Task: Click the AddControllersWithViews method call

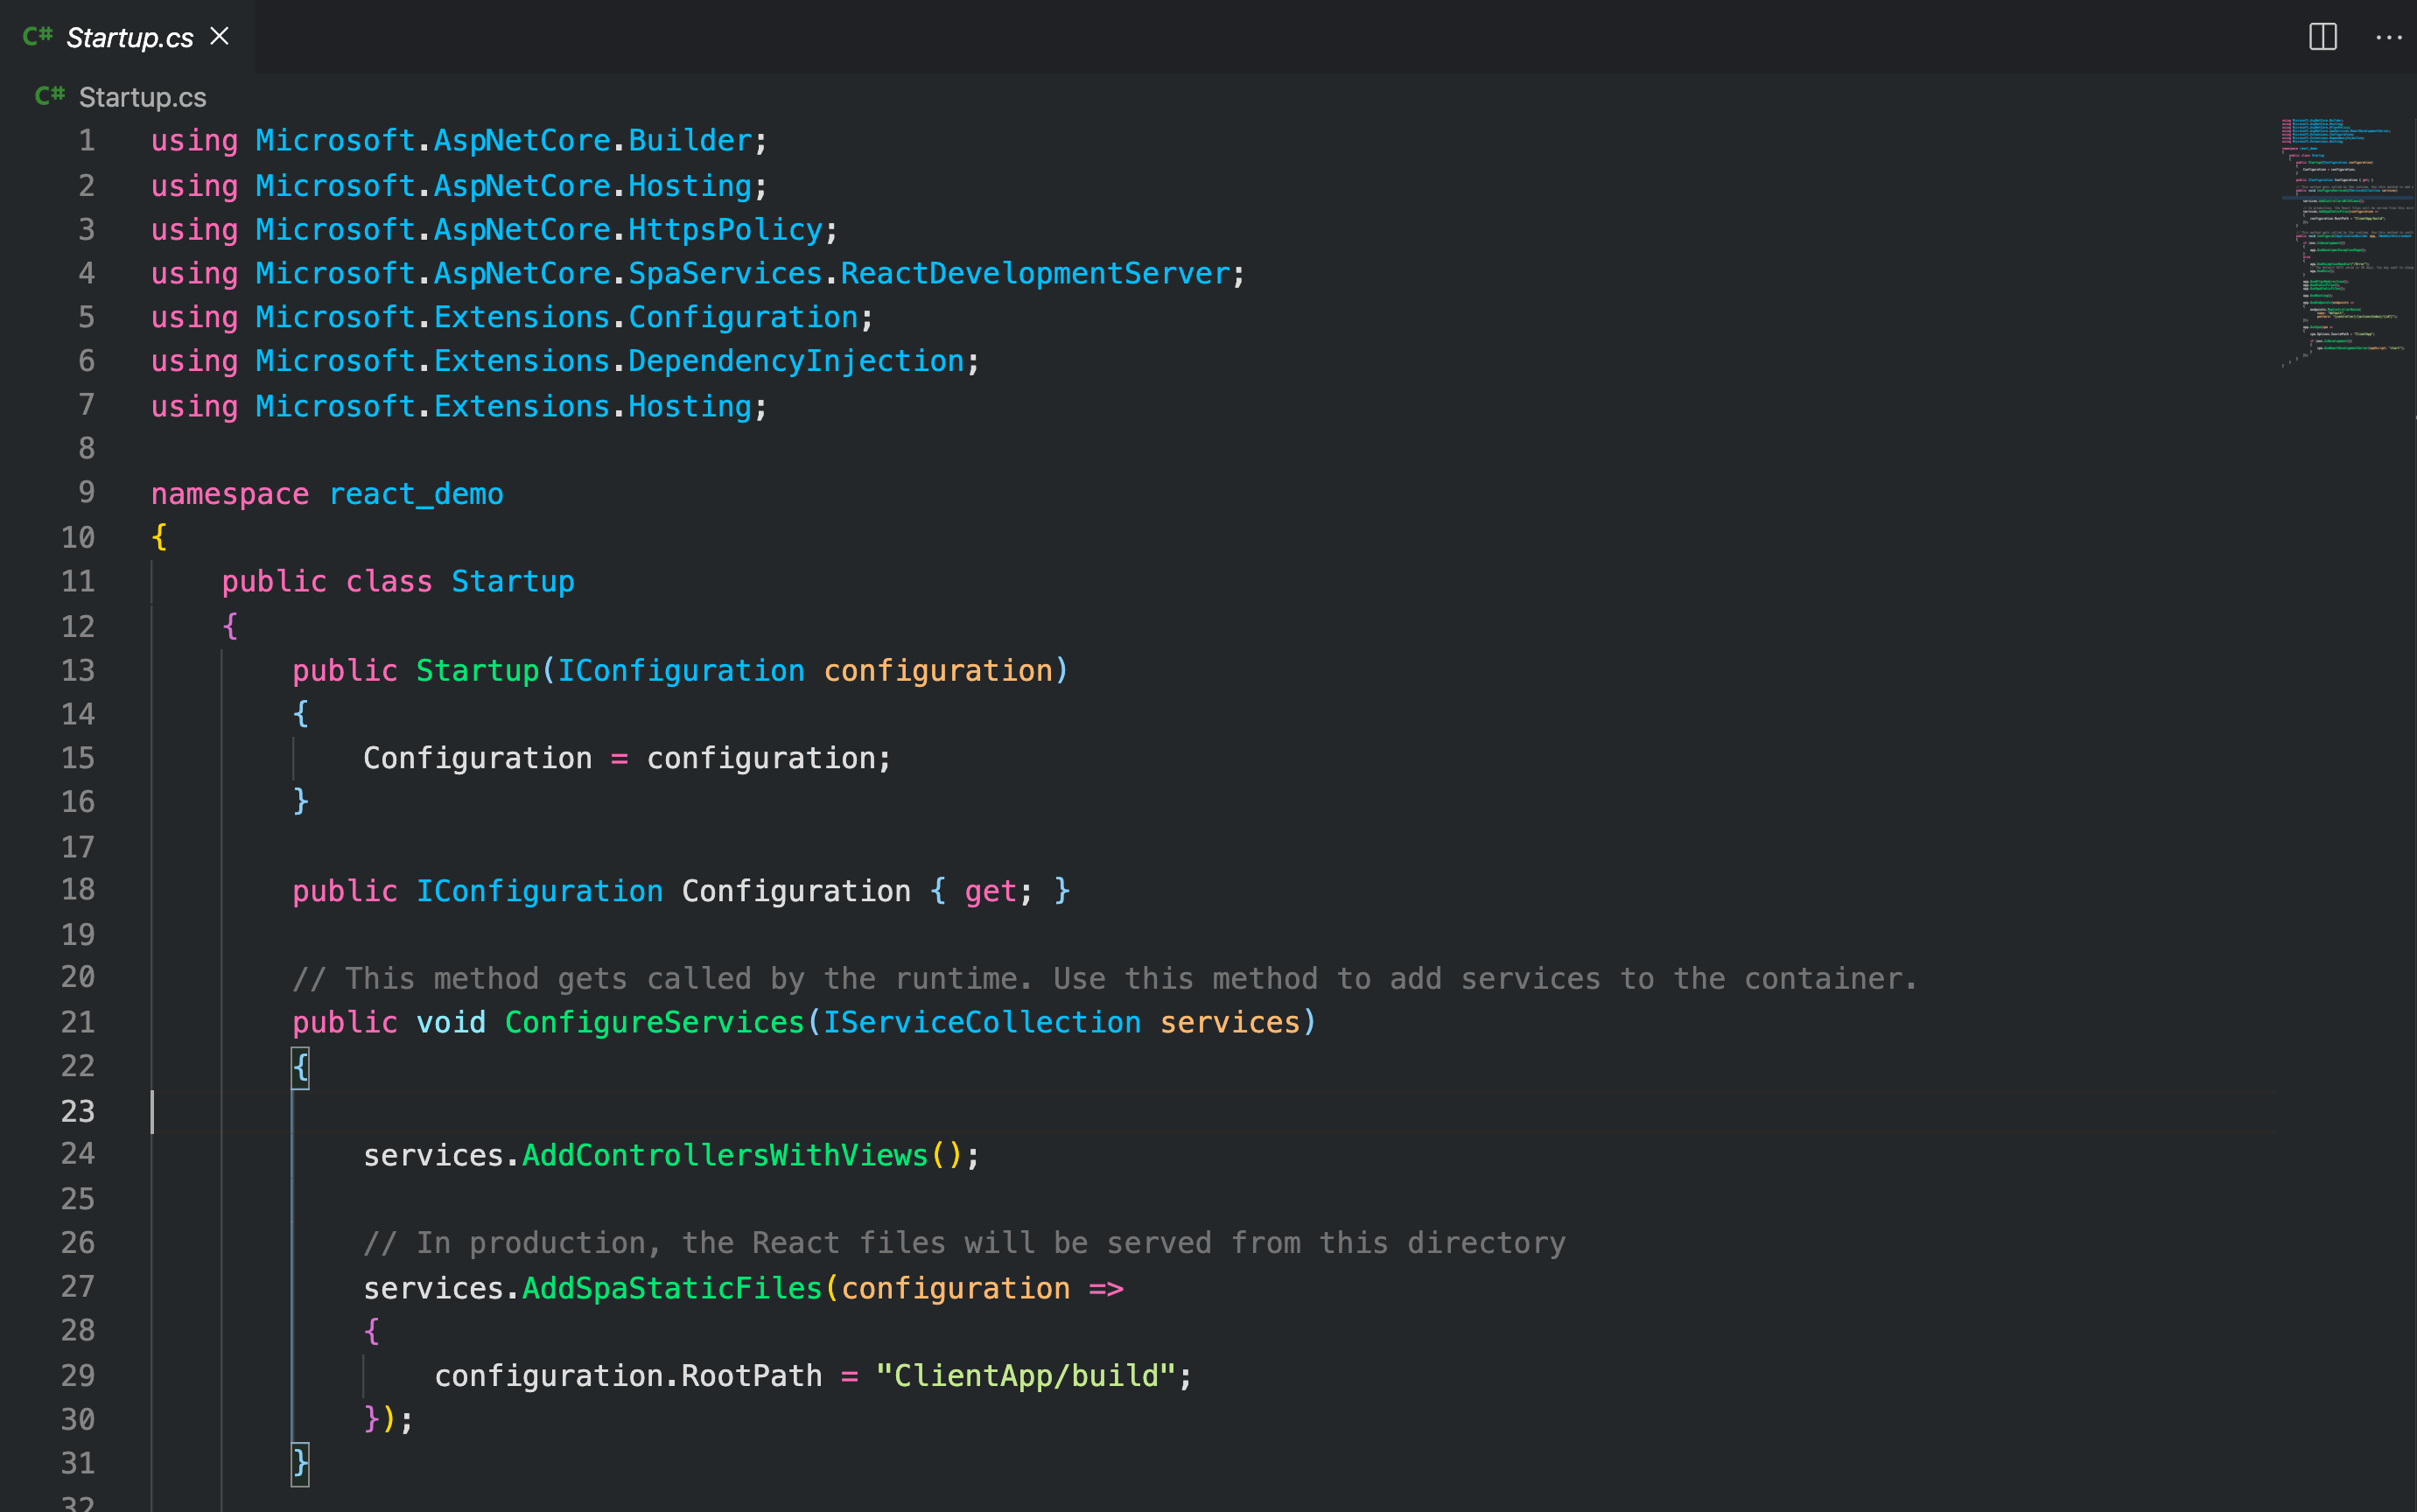Action: pos(725,1155)
